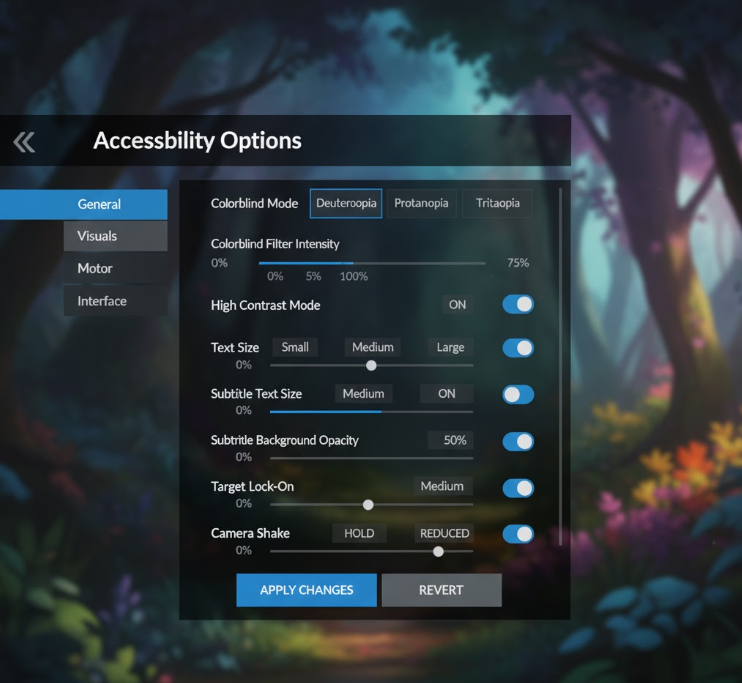The height and width of the screenshot is (683, 742).
Task: Choose Protanopia colorblind mode
Action: [x=422, y=203]
